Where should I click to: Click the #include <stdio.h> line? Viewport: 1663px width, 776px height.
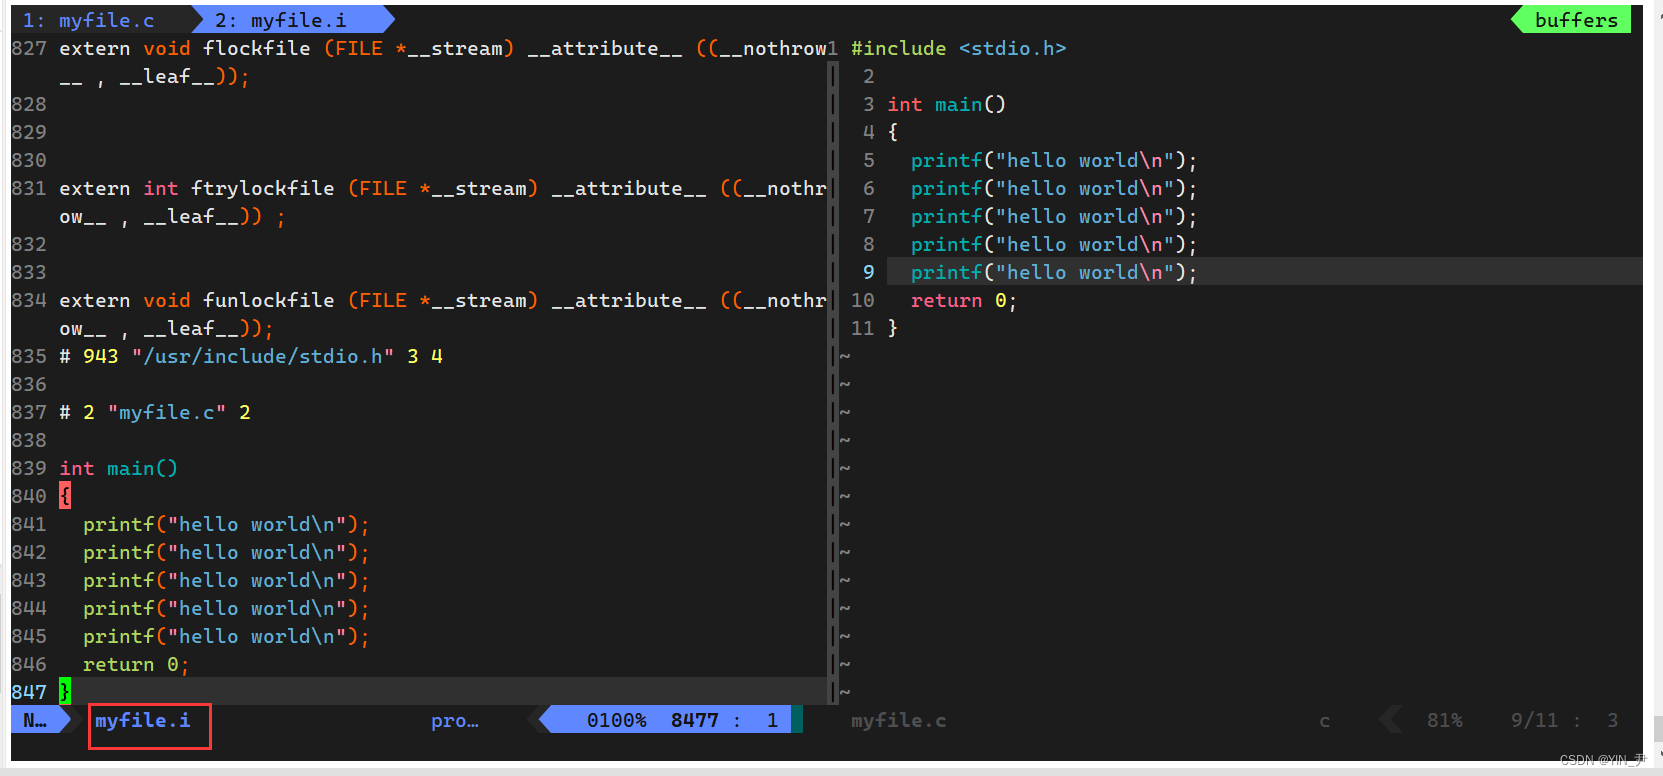point(958,48)
